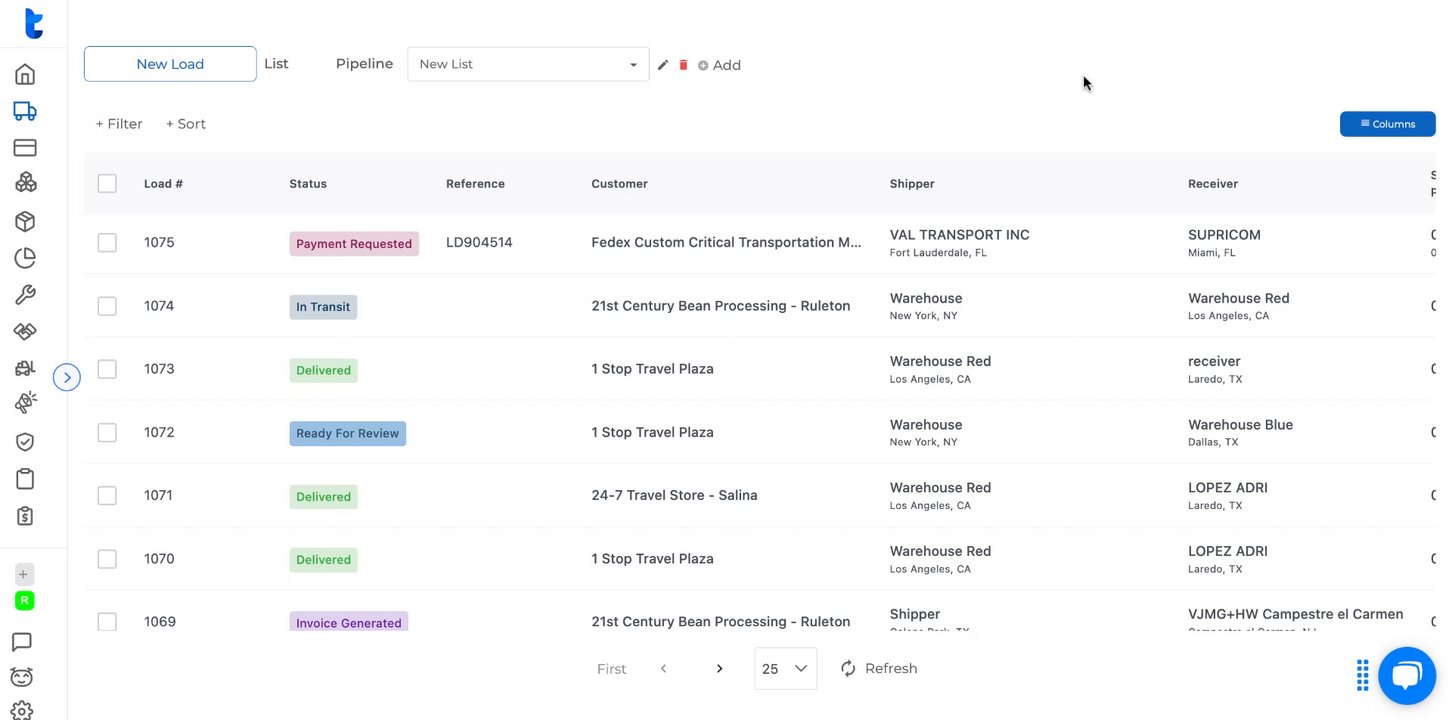Switch to the Pipeline view tab

pyautogui.click(x=364, y=64)
